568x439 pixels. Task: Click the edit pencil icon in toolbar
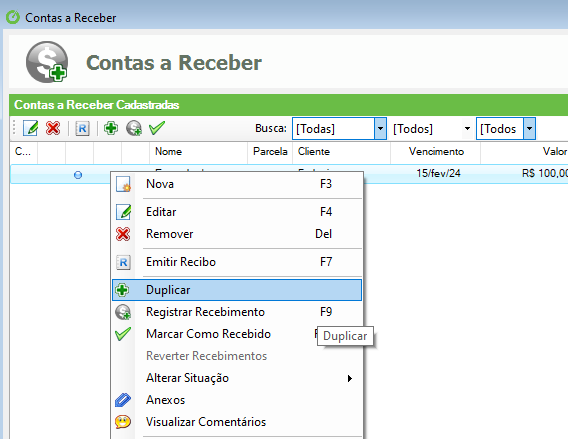click(30, 128)
